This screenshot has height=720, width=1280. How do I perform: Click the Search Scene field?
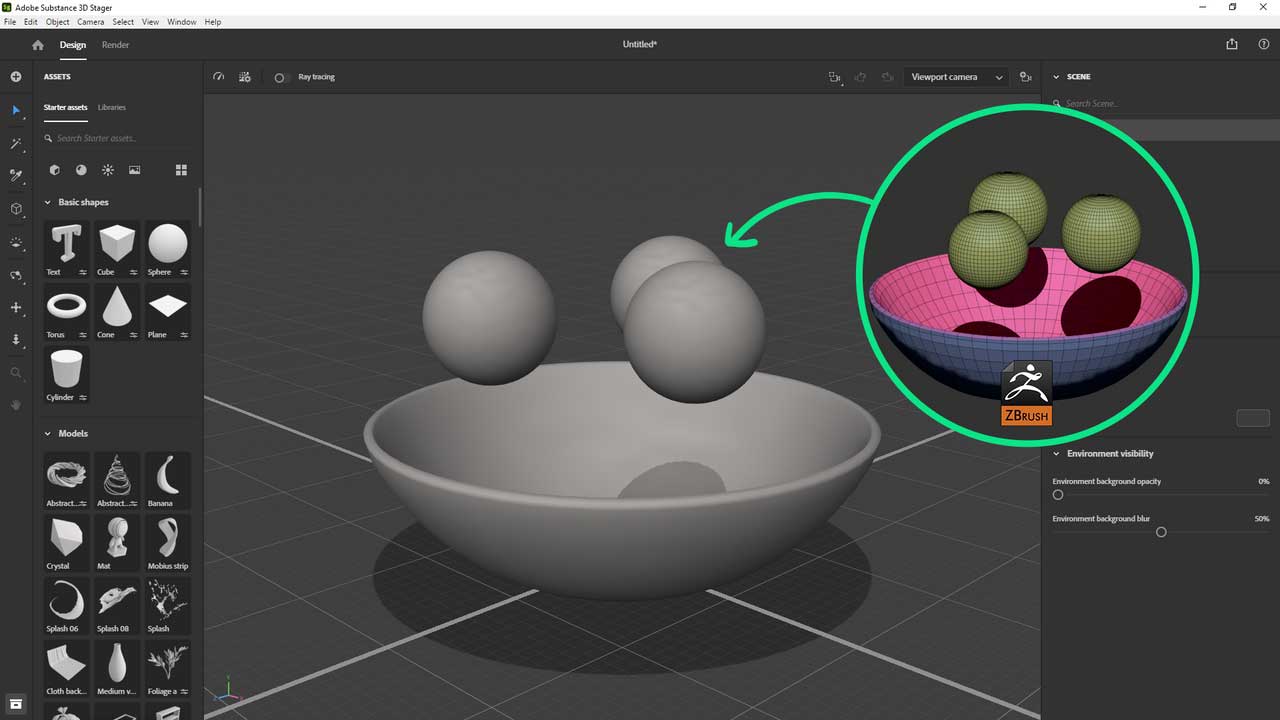pyautogui.click(x=1160, y=104)
